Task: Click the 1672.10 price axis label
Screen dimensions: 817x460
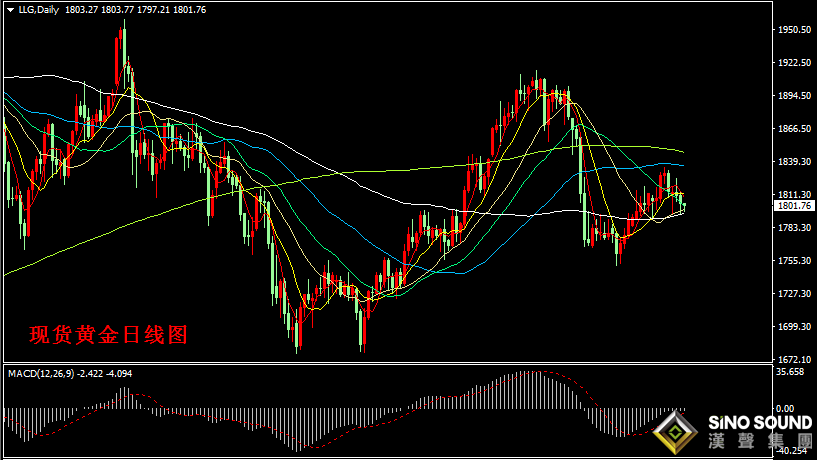Action: (x=795, y=359)
